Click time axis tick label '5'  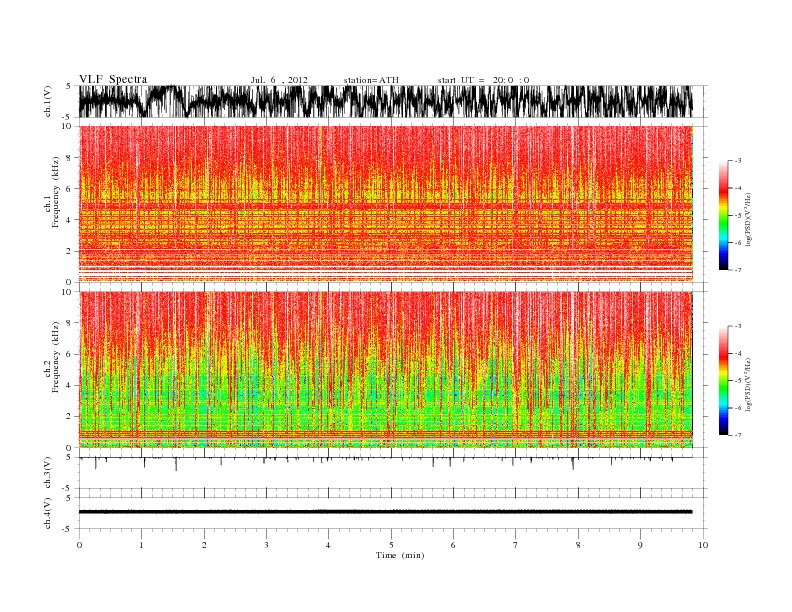coord(391,545)
